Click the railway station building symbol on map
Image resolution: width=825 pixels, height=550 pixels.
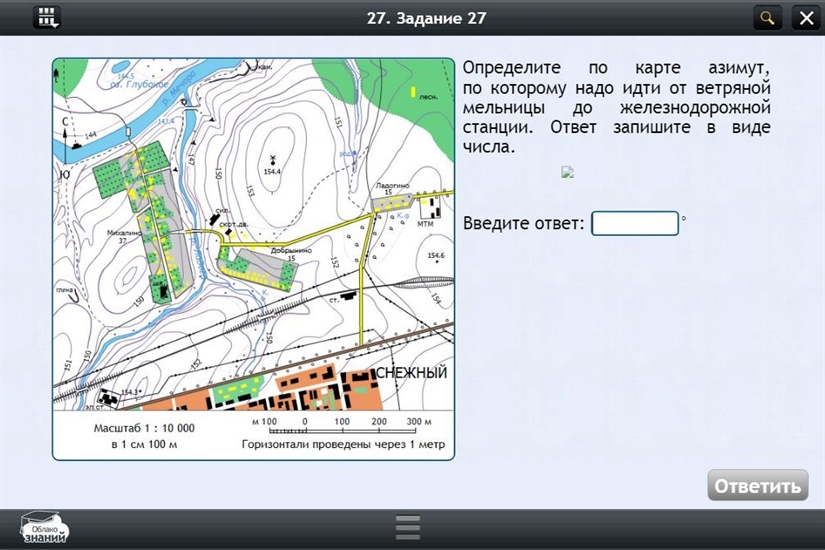pos(347,295)
